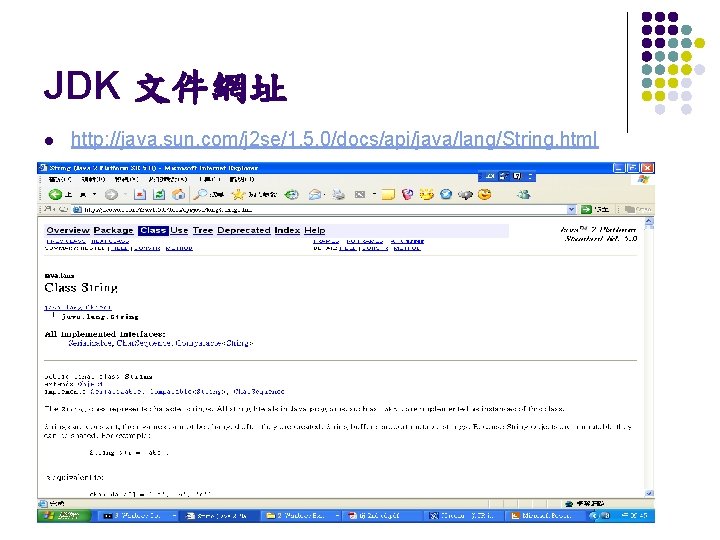The width and height of the screenshot is (720, 540).
Task: Open the Javadoc Help navbar link
Action: coord(315,231)
